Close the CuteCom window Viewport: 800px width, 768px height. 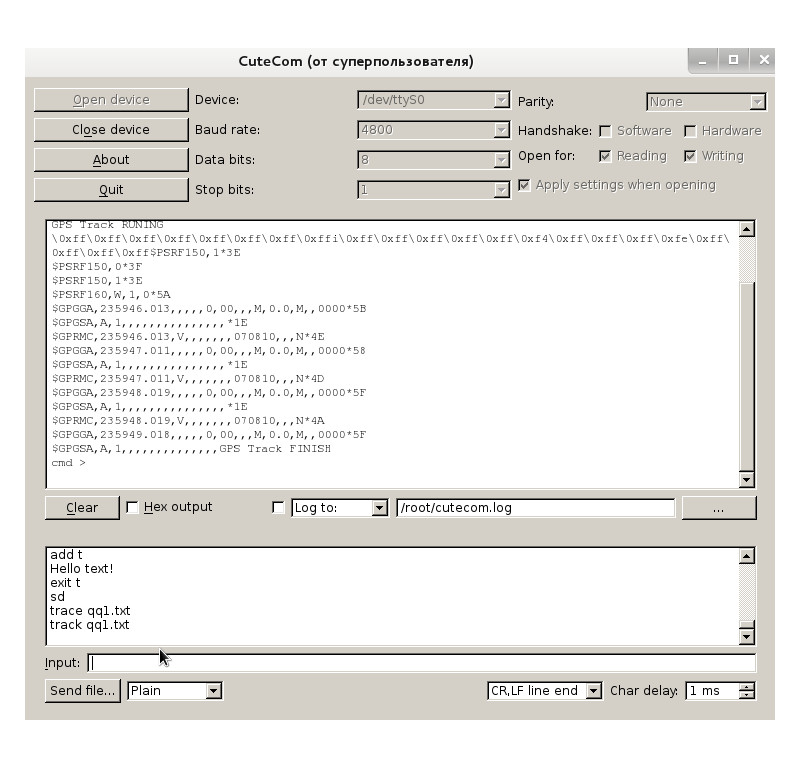764,61
